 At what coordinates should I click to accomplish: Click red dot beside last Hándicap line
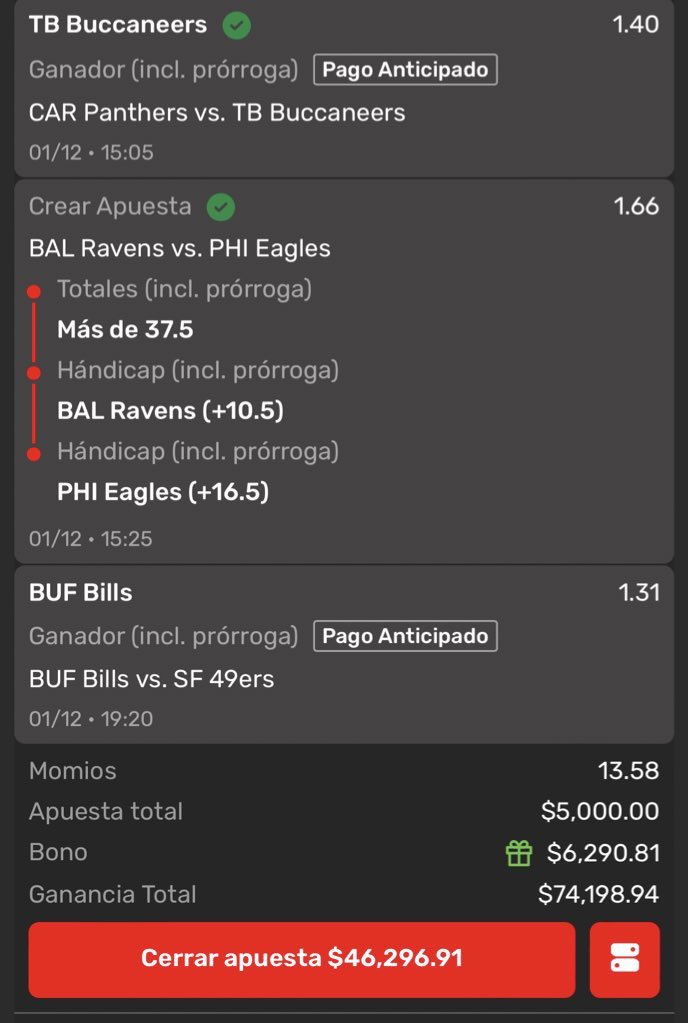(x=34, y=453)
